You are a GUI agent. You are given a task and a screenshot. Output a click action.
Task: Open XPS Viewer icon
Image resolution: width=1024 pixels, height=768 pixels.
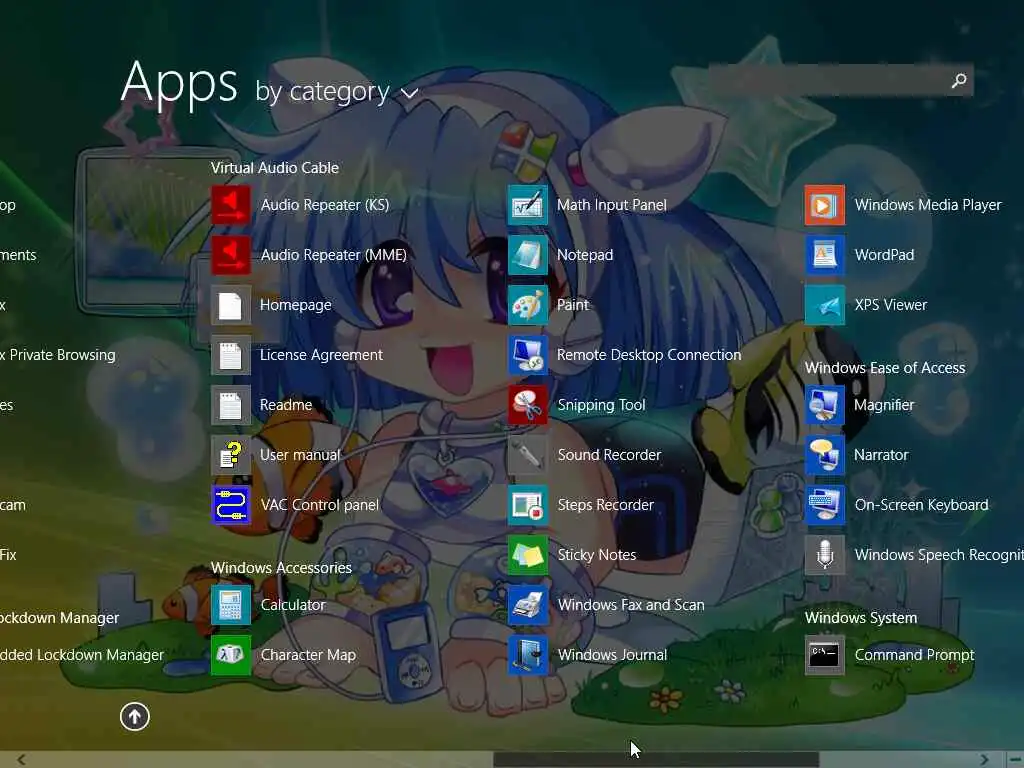coord(825,305)
